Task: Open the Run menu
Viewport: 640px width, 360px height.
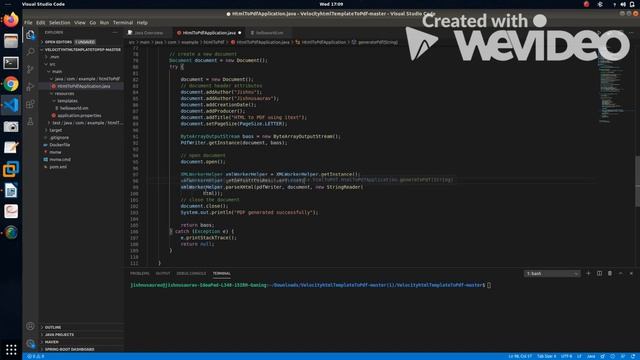Action: click(104, 23)
